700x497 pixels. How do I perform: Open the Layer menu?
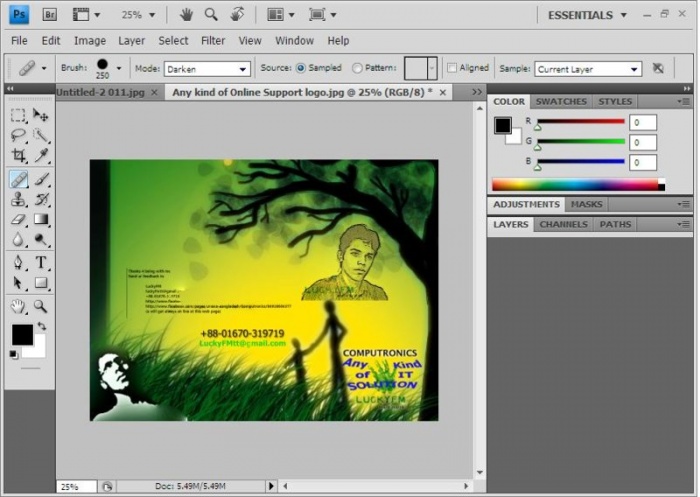pos(131,41)
